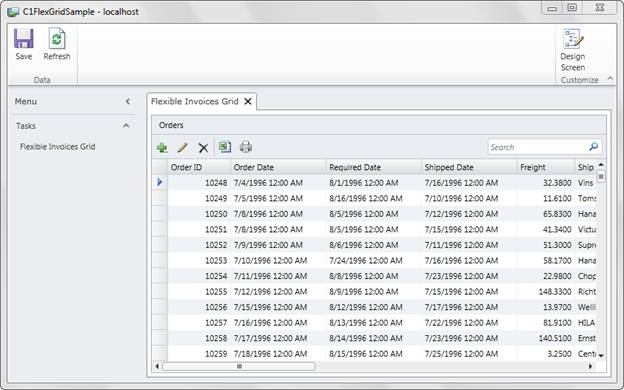Select the cell with Order ID 10248
Image resolution: width=624 pixels, height=390 pixels.
(x=199, y=183)
